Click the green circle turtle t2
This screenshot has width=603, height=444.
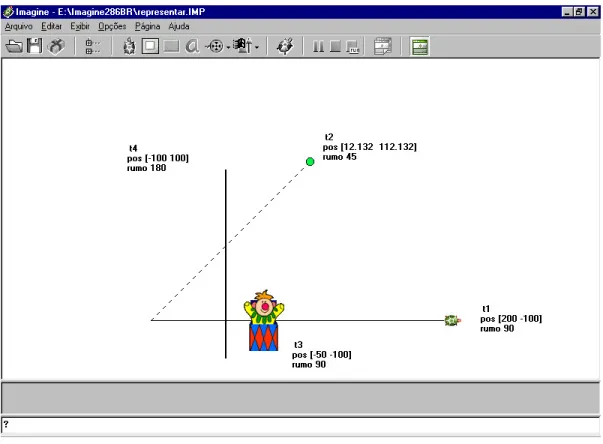(310, 162)
